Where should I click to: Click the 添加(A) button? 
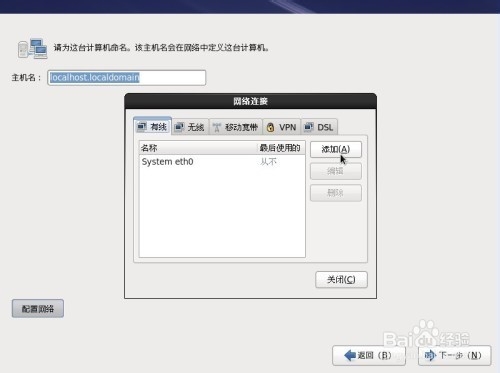[x=336, y=149]
